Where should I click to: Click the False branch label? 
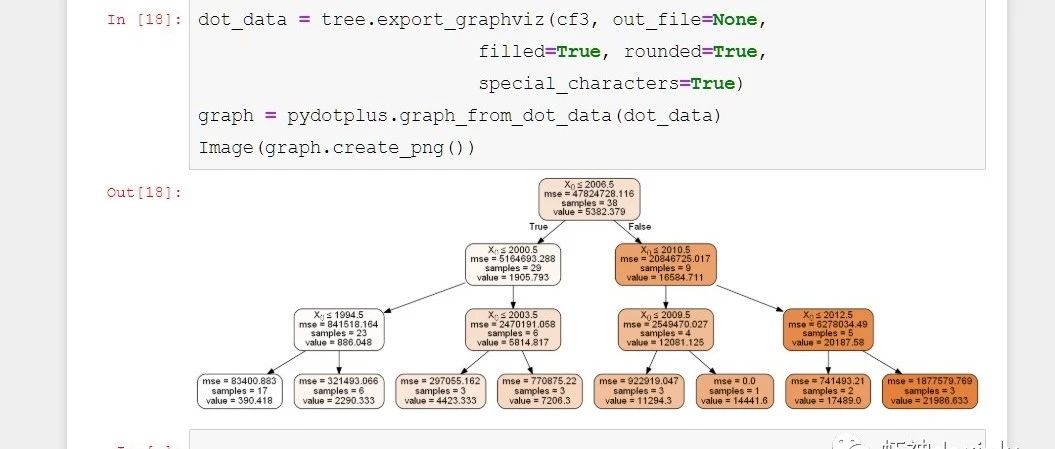coord(639,227)
